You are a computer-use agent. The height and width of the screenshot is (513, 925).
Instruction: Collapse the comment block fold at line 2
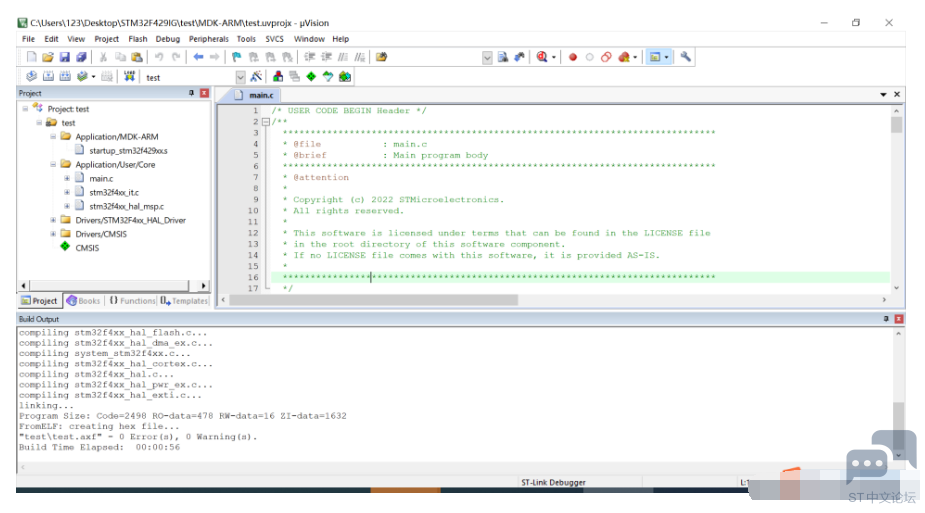265,121
